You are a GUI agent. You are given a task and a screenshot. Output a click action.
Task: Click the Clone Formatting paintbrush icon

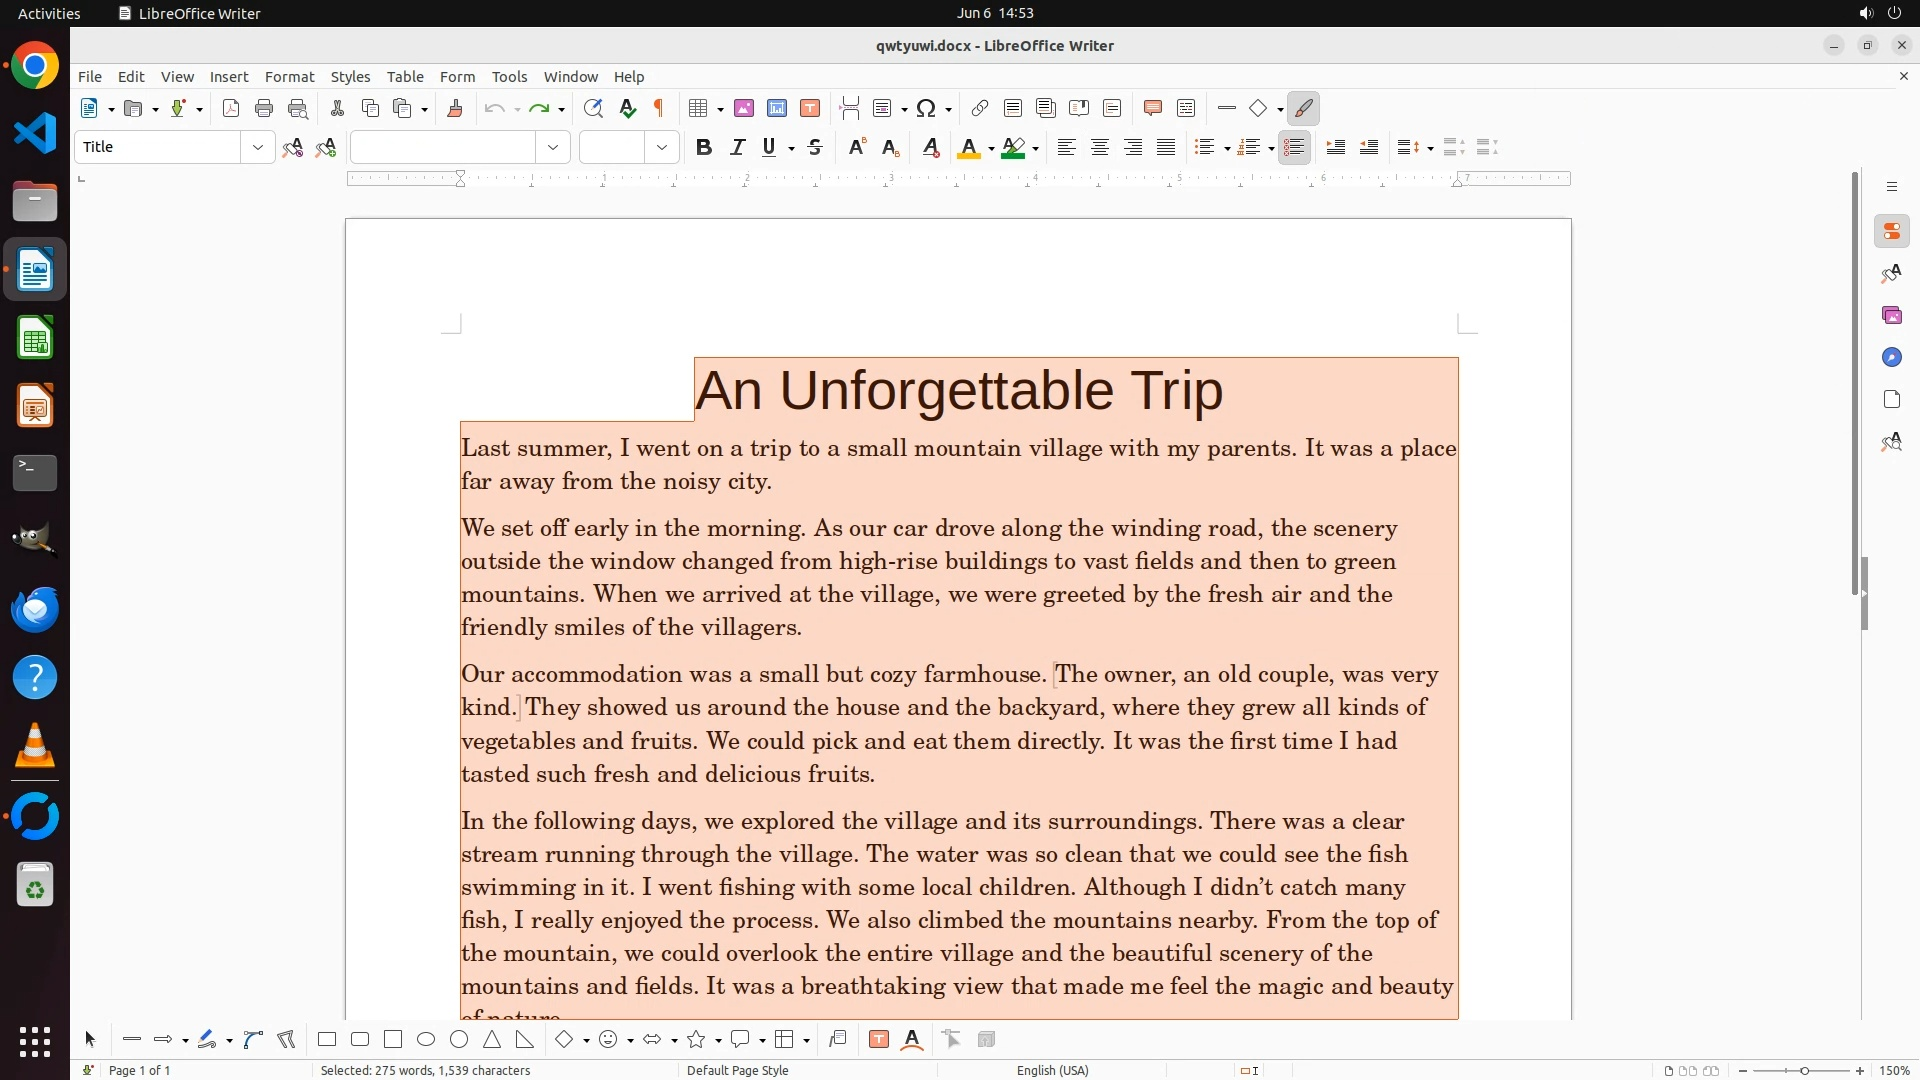tap(455, 109)
